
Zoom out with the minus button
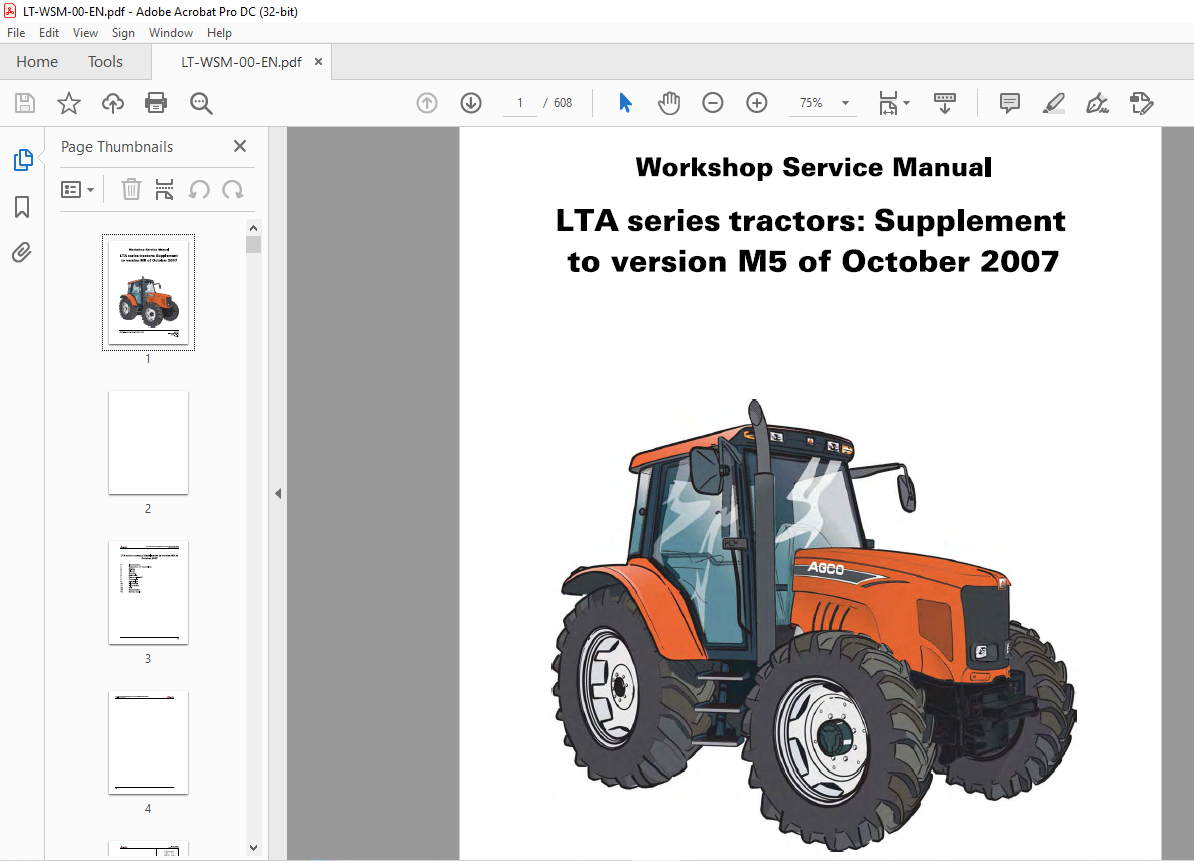pos(713,103)
